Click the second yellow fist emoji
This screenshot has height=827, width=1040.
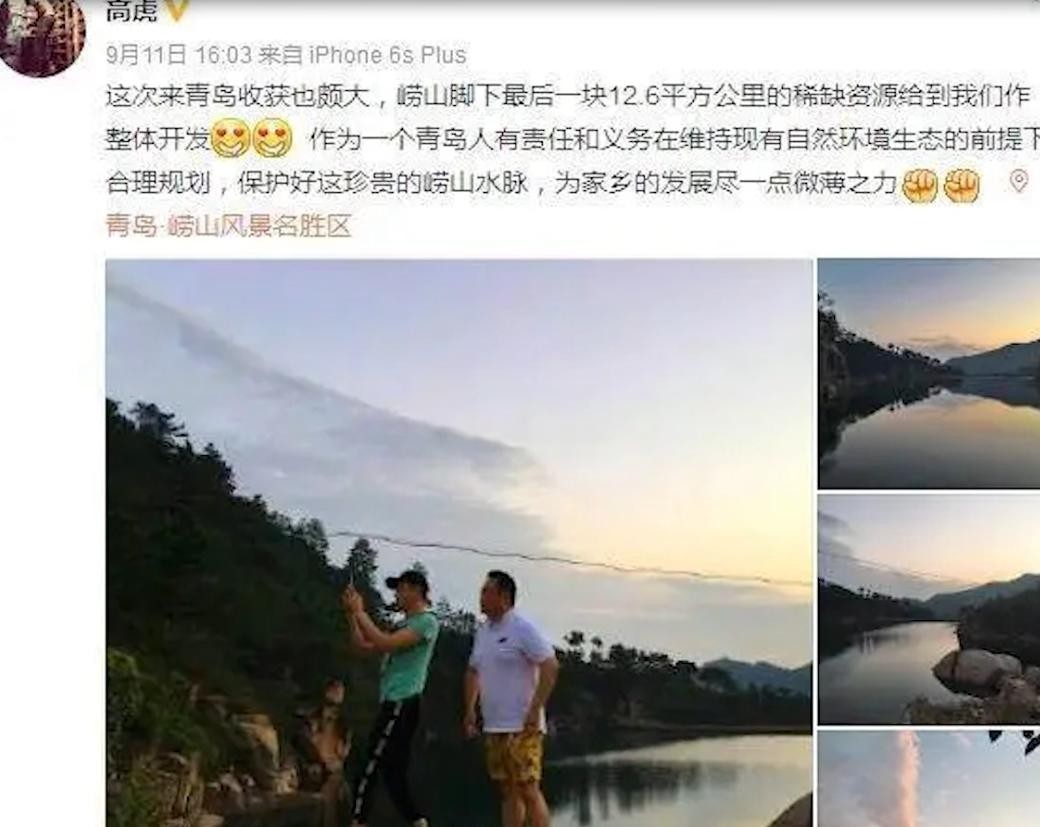coord(962,184)
